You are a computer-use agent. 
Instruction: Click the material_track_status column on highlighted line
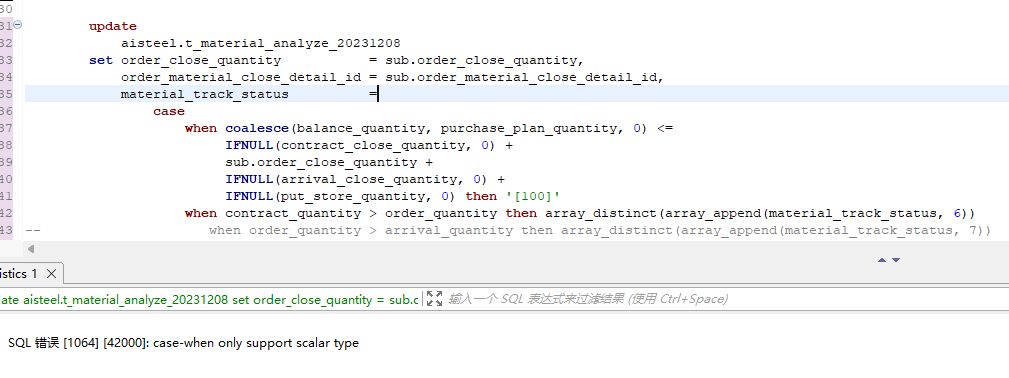205,95
